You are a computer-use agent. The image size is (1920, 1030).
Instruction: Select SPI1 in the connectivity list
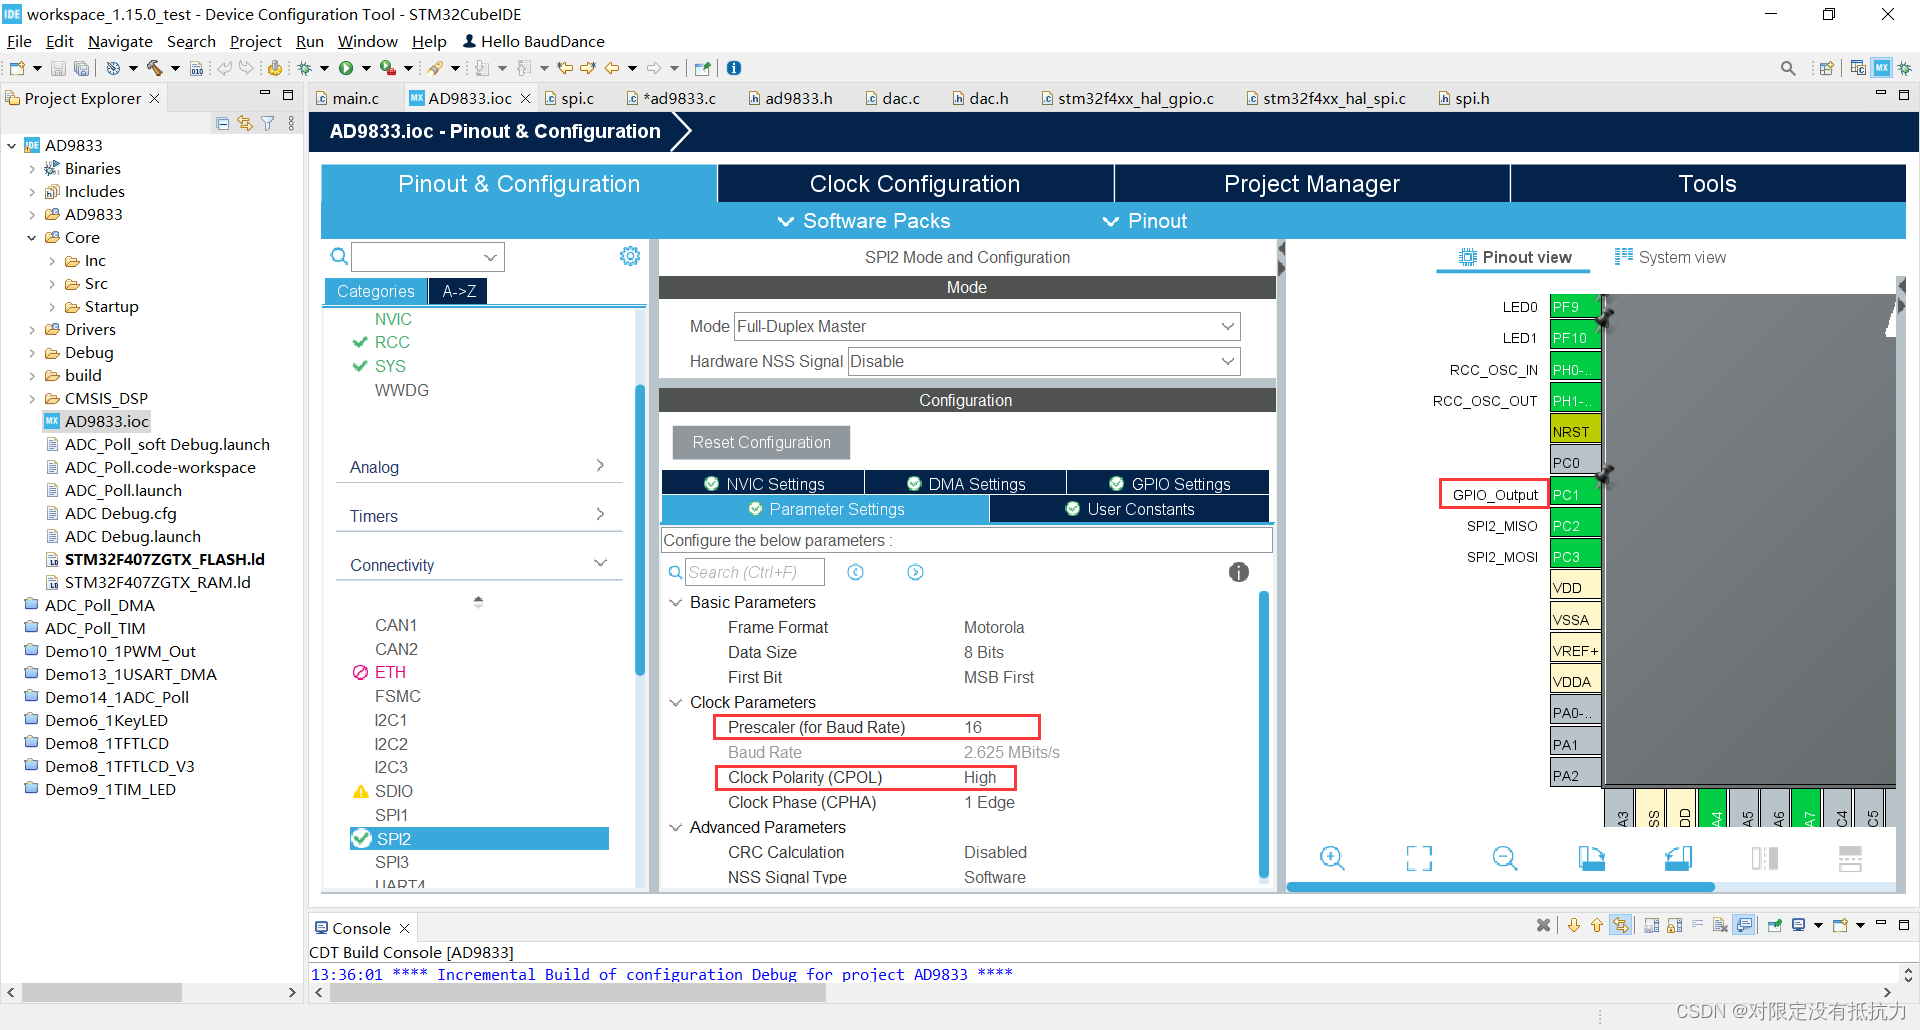point(391,815)
